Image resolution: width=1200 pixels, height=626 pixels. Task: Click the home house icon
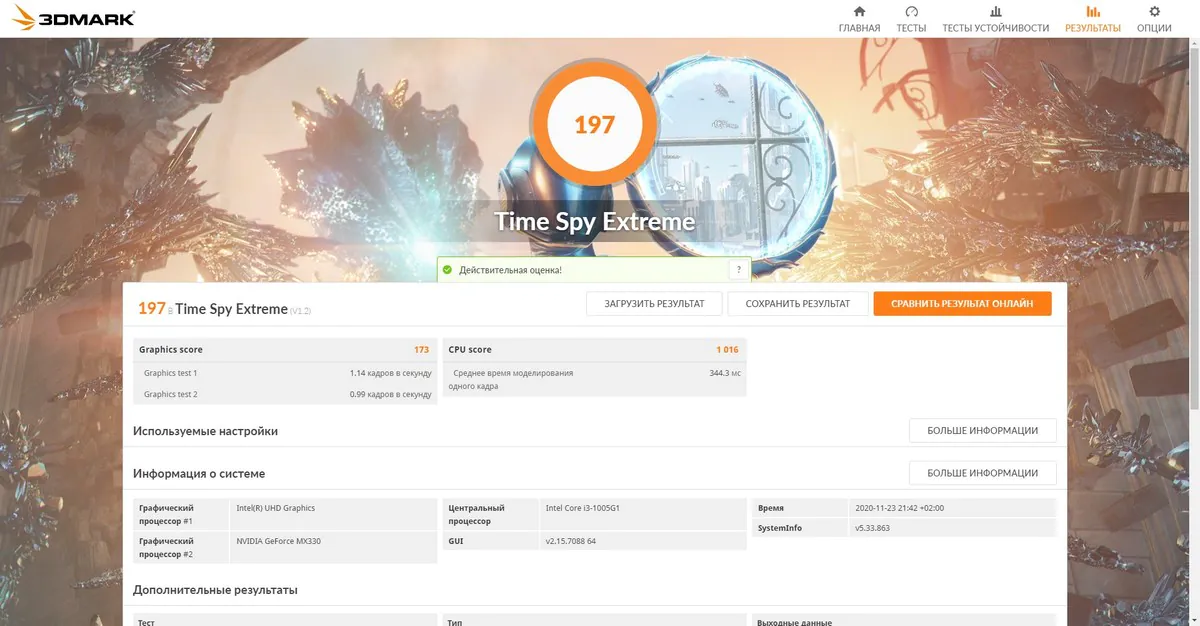click(x=859, y=12)
